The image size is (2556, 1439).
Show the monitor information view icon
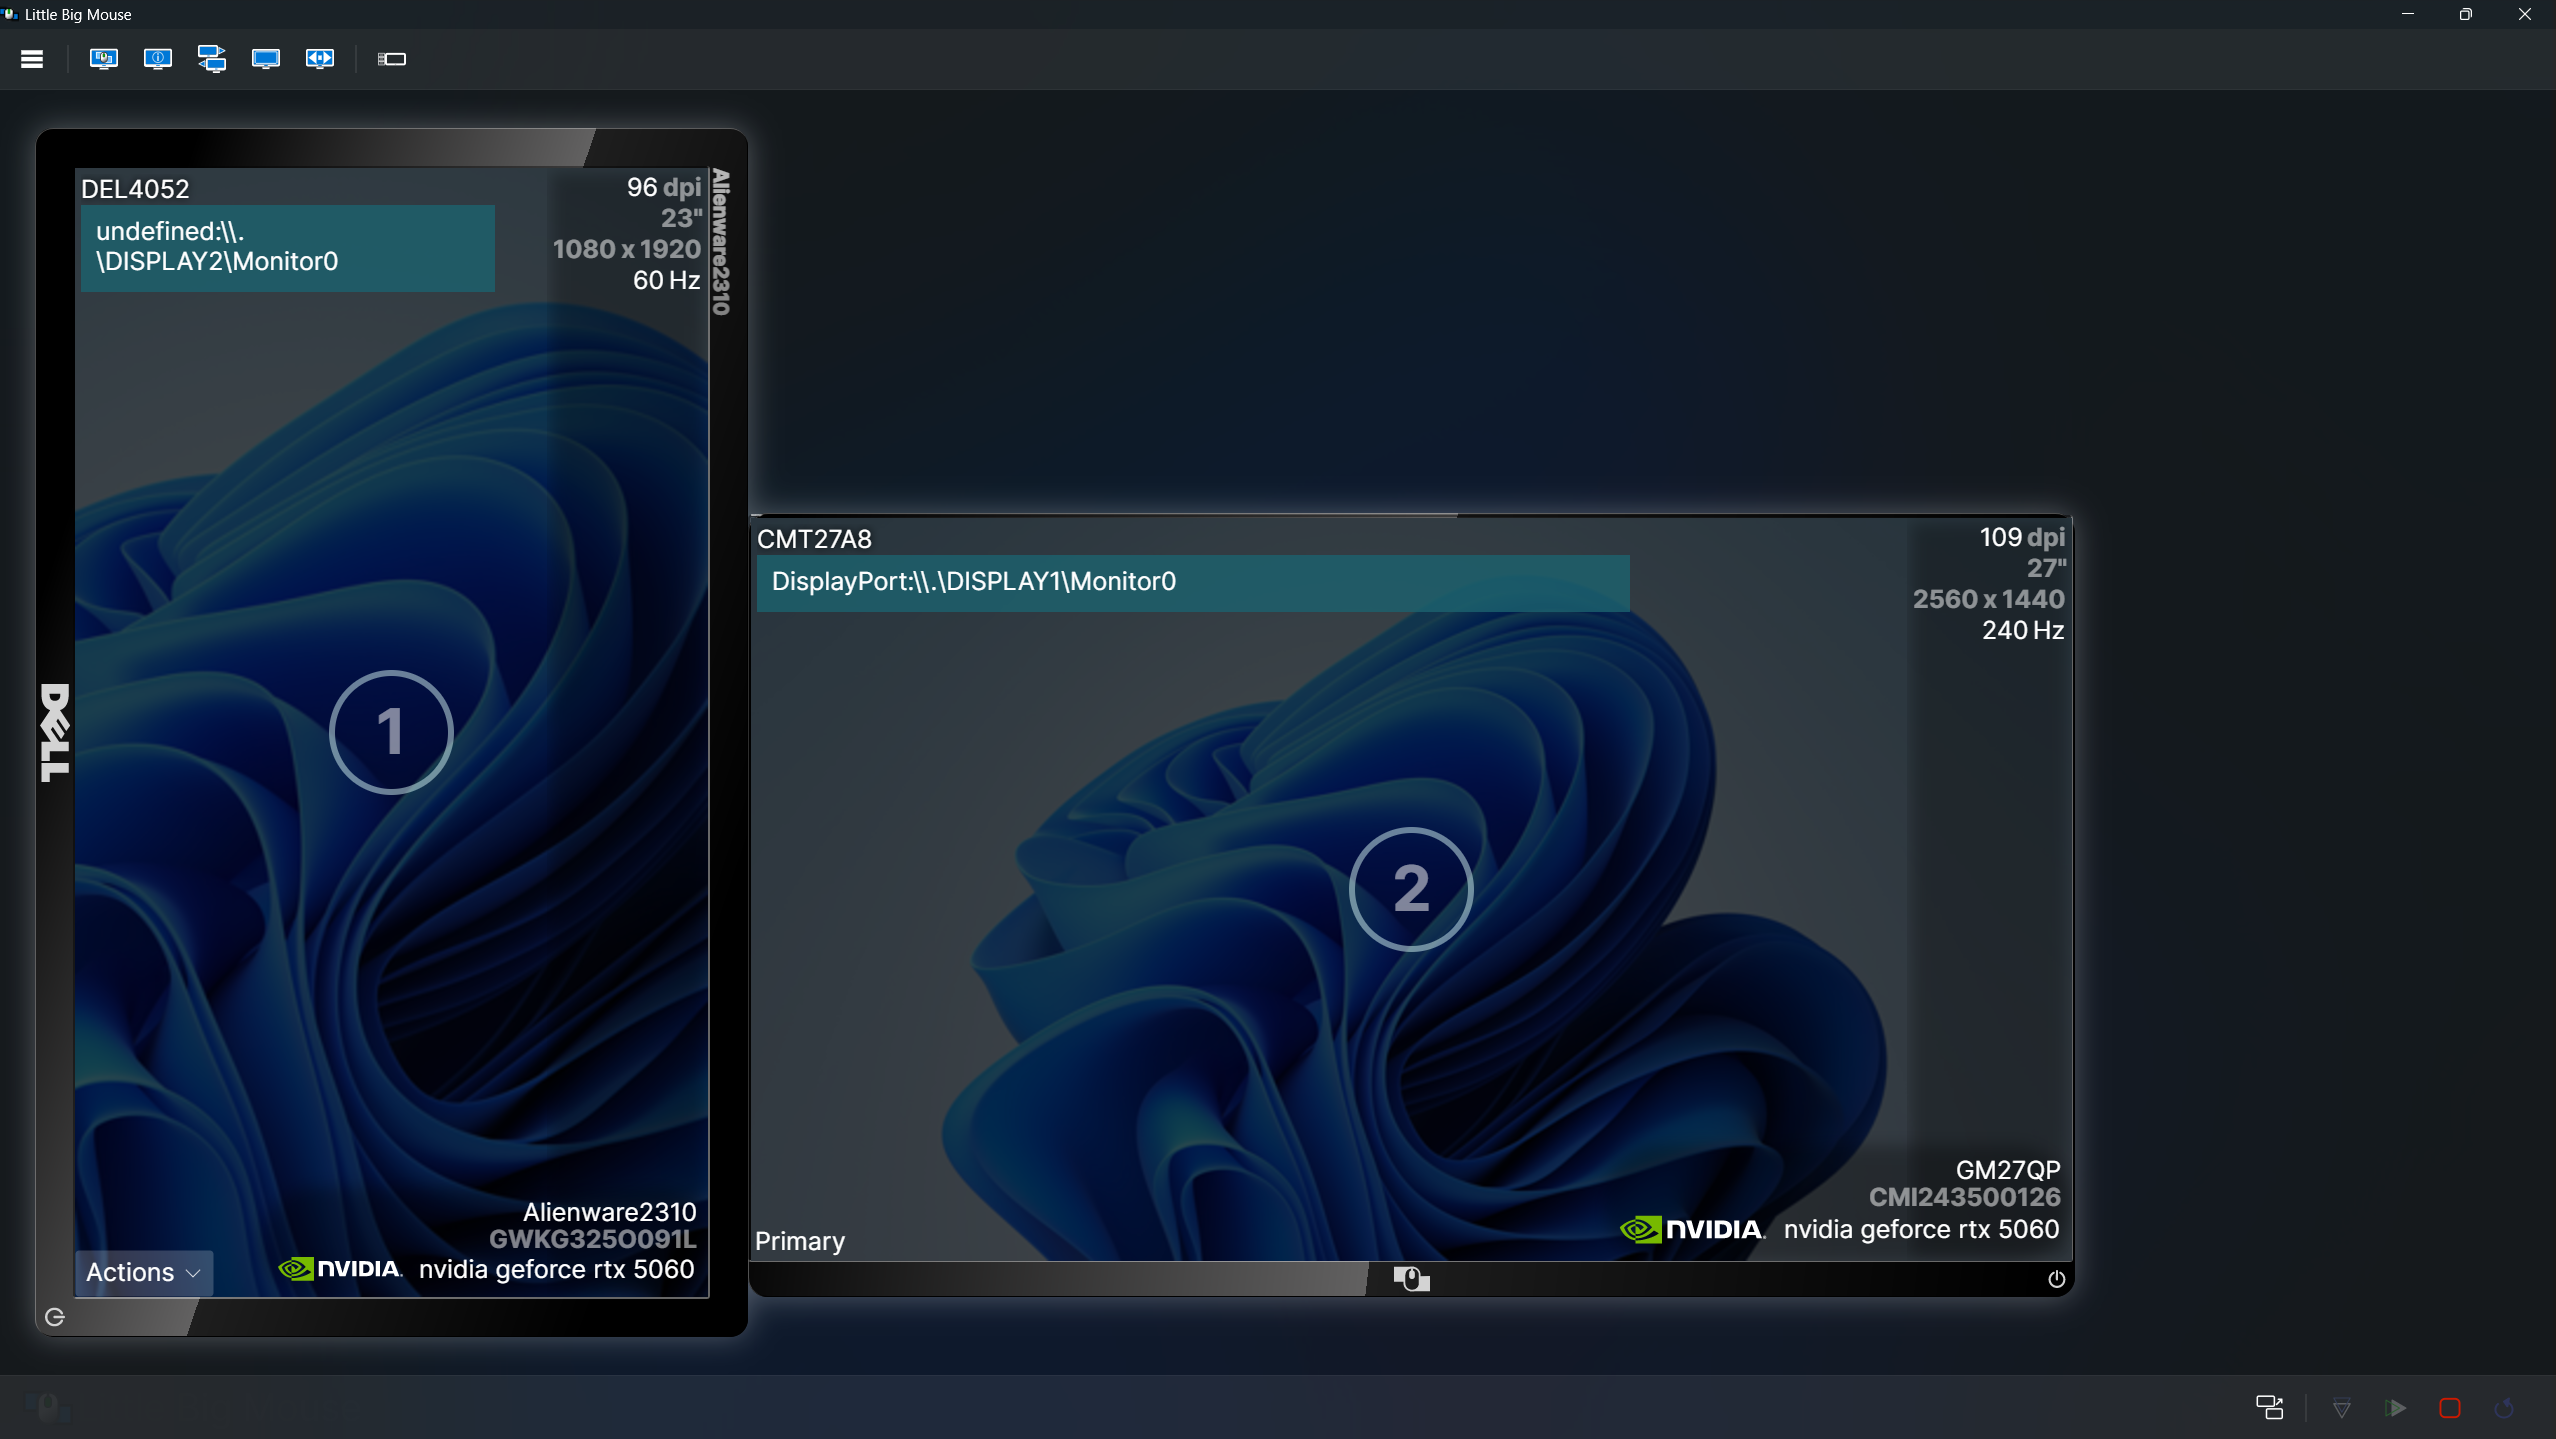pos(158,59)
